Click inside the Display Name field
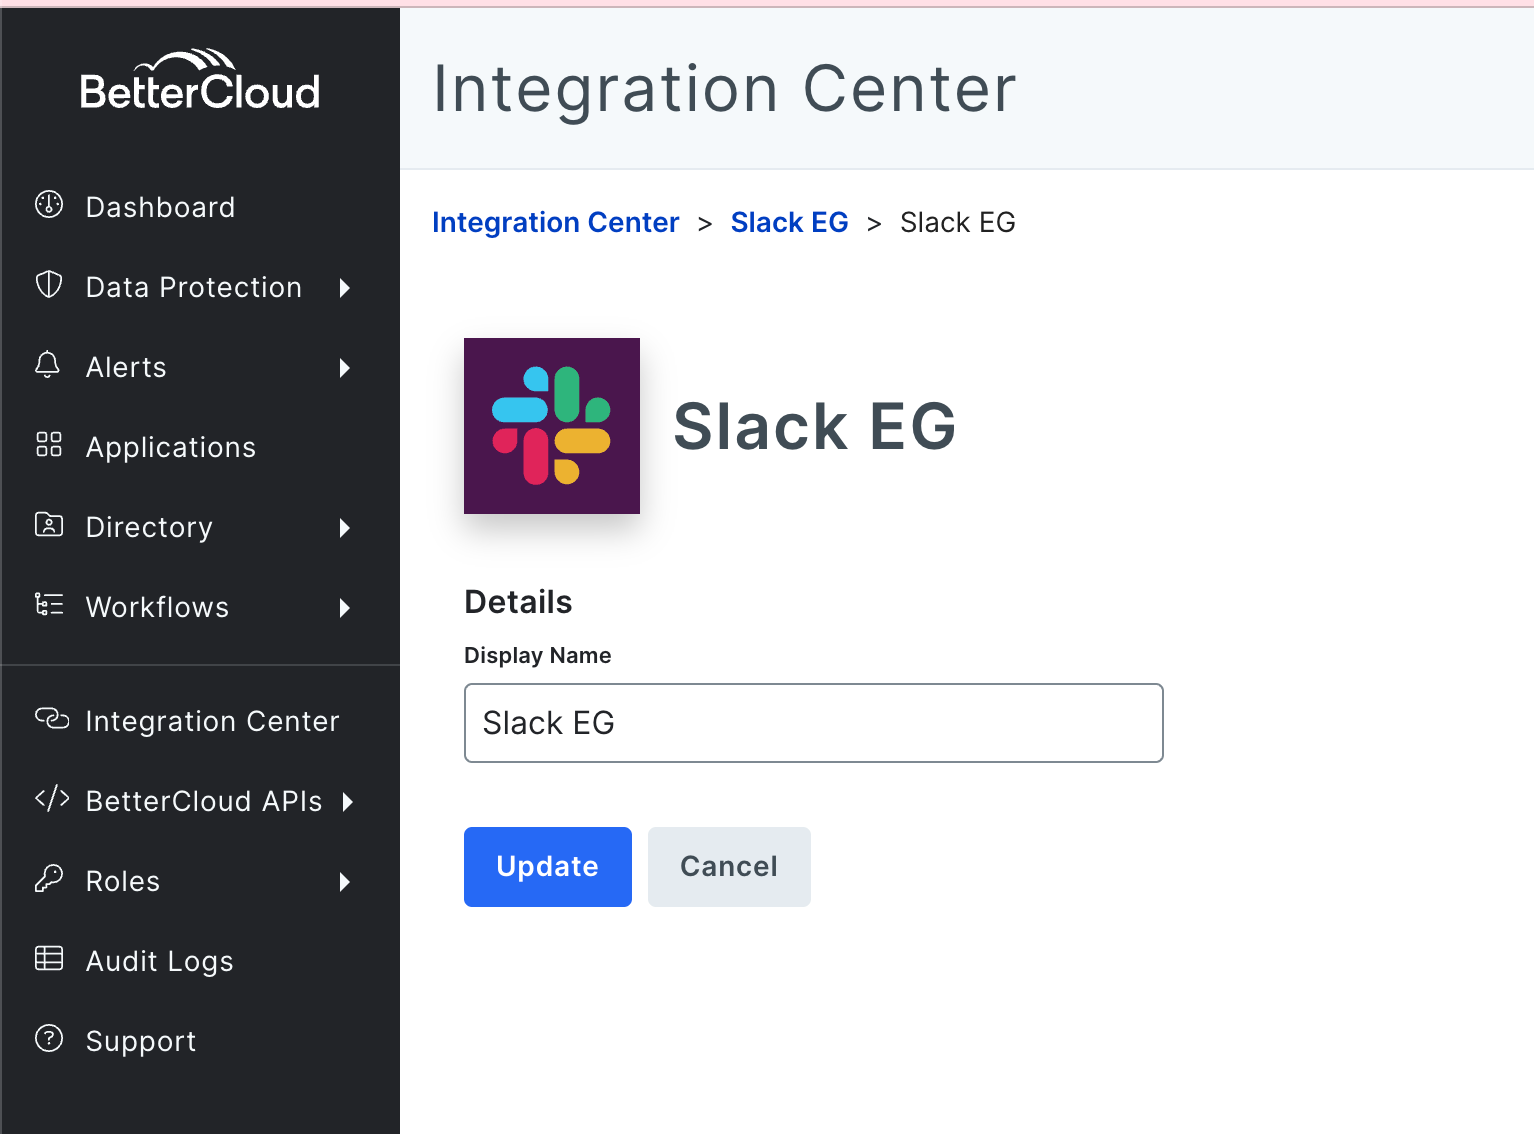The image size is (1534, 1134). 813,722
